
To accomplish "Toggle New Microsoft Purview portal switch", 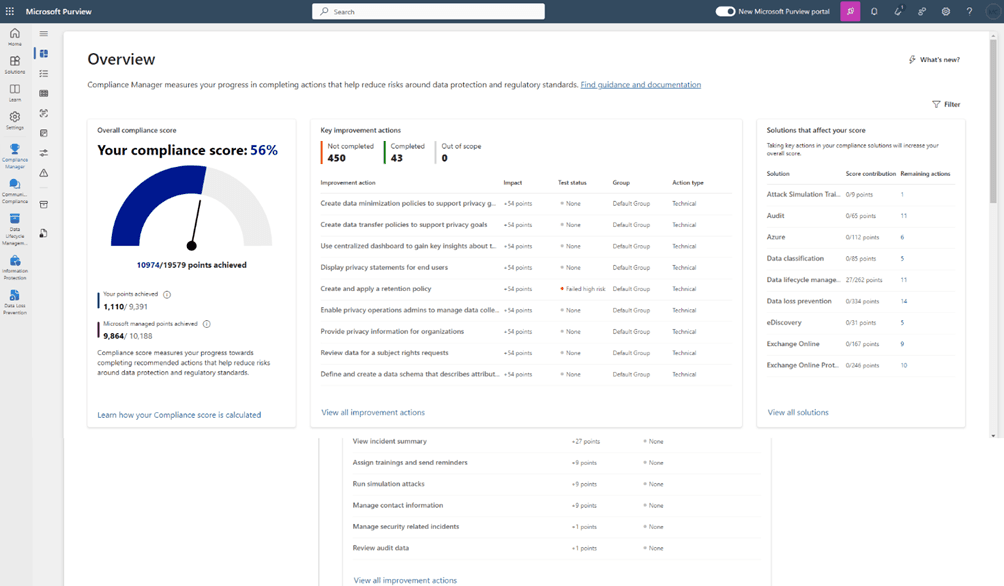I will 725,12.
